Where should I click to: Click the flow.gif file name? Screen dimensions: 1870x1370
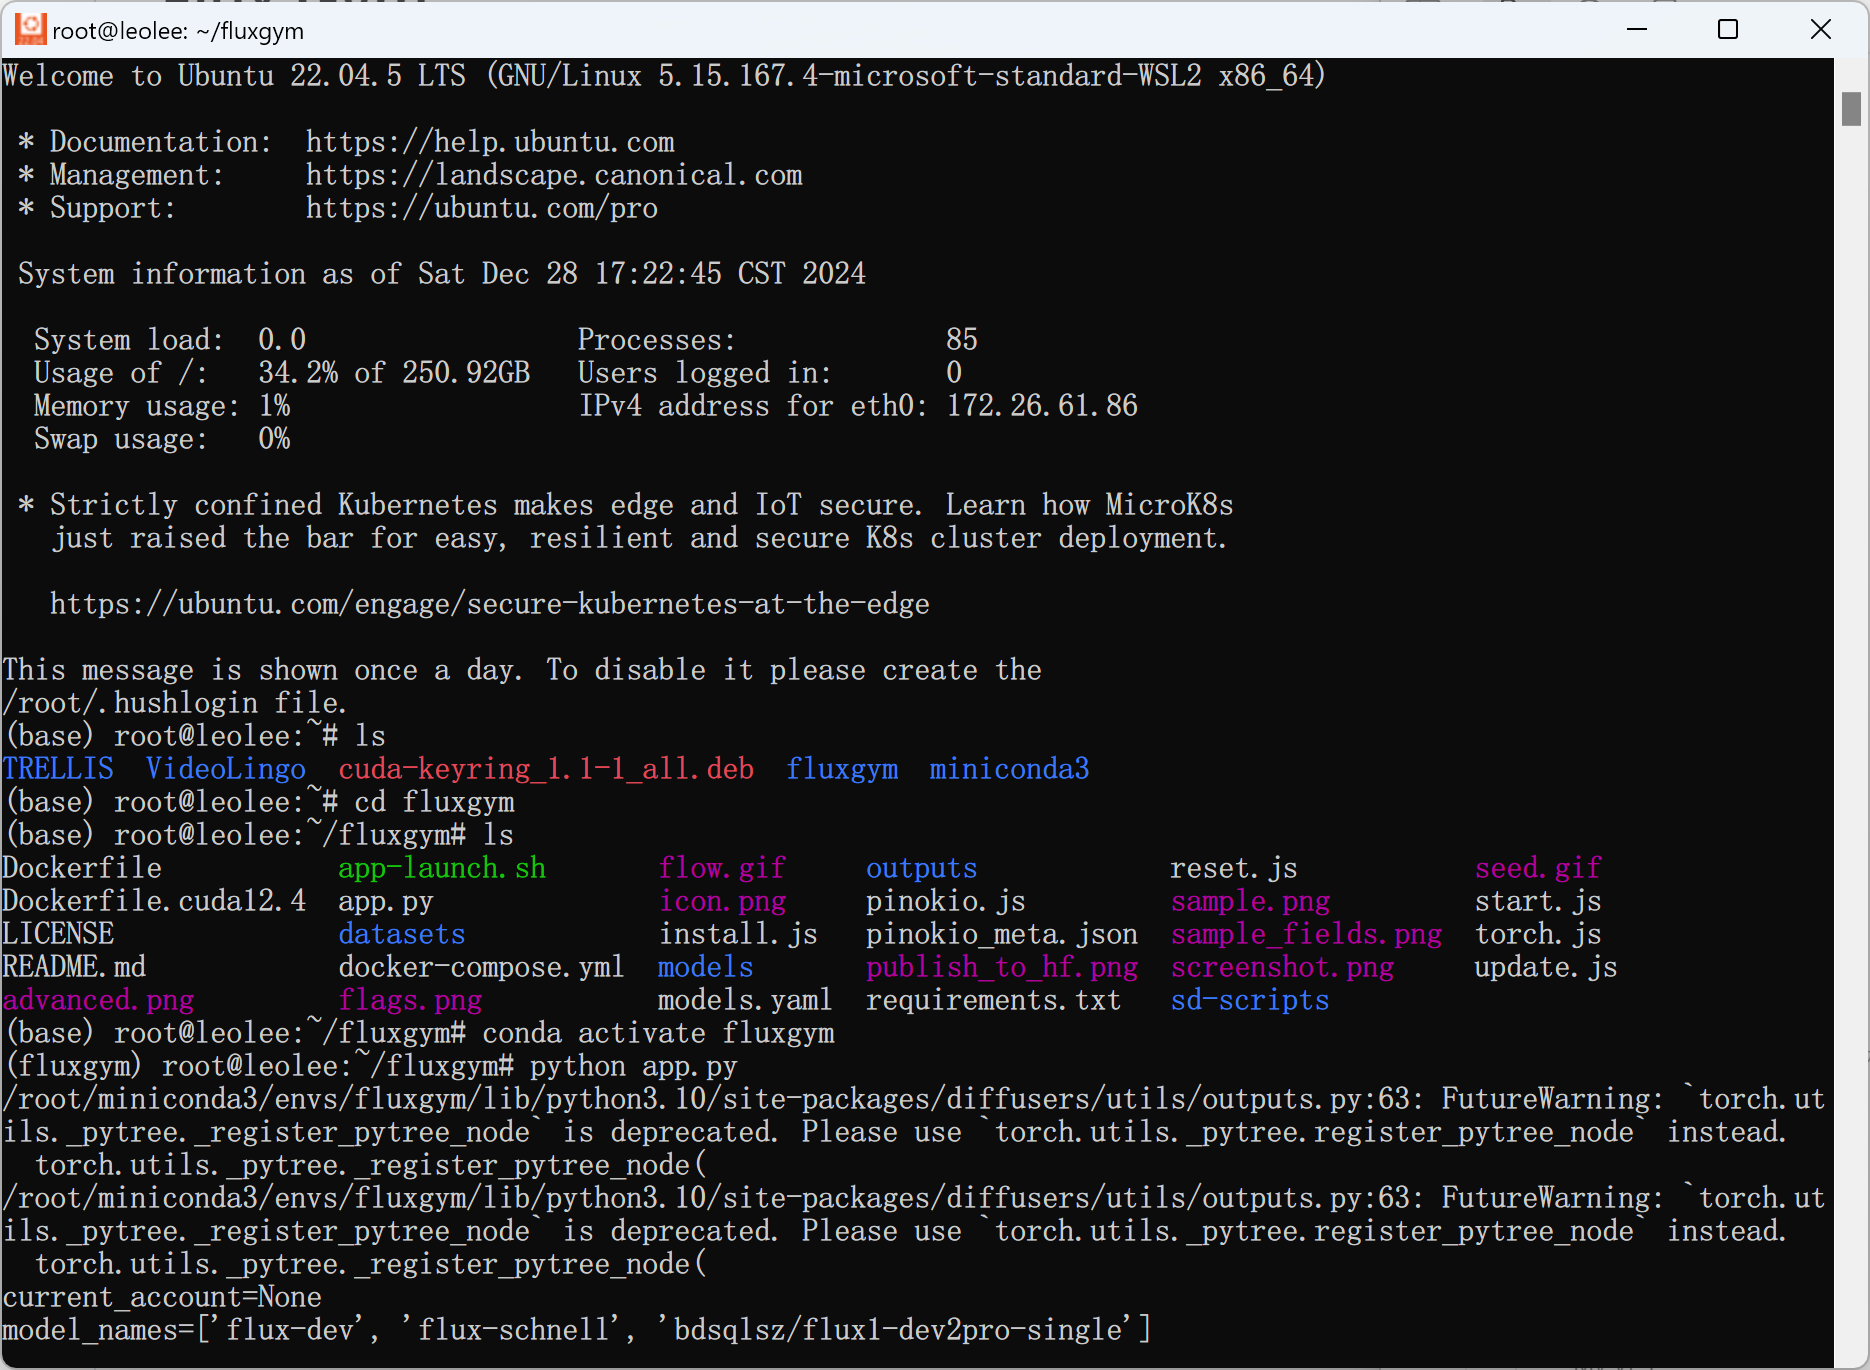(722, 868)
